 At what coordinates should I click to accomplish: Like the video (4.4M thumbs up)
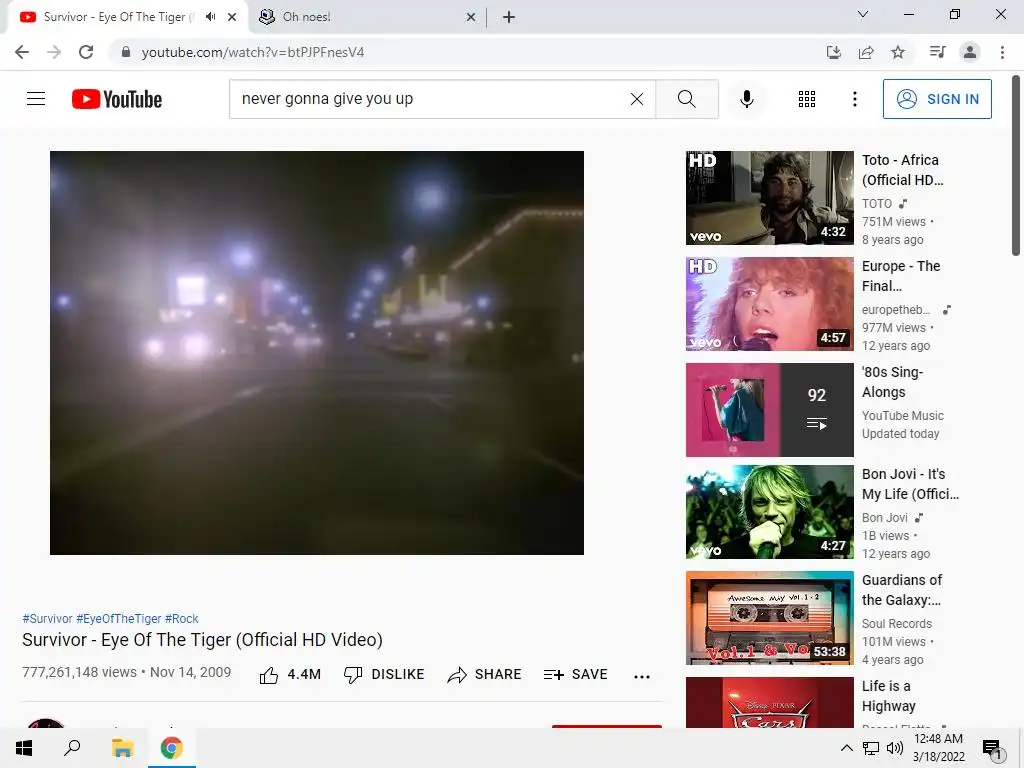click(290, 675)
